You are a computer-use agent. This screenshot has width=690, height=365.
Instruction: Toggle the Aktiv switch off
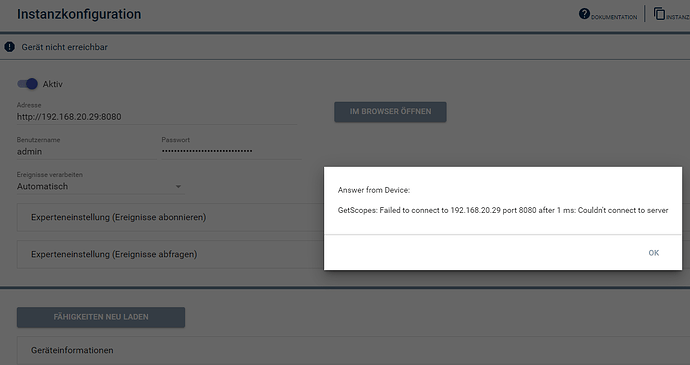coord(27,84)
